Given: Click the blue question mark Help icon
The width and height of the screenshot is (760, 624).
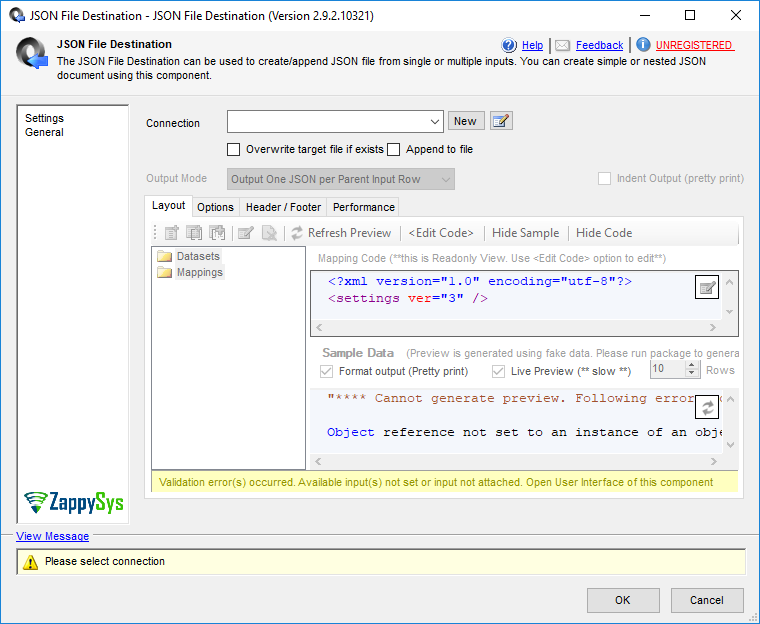Looking at the screenshot, I should click(509, 45).
